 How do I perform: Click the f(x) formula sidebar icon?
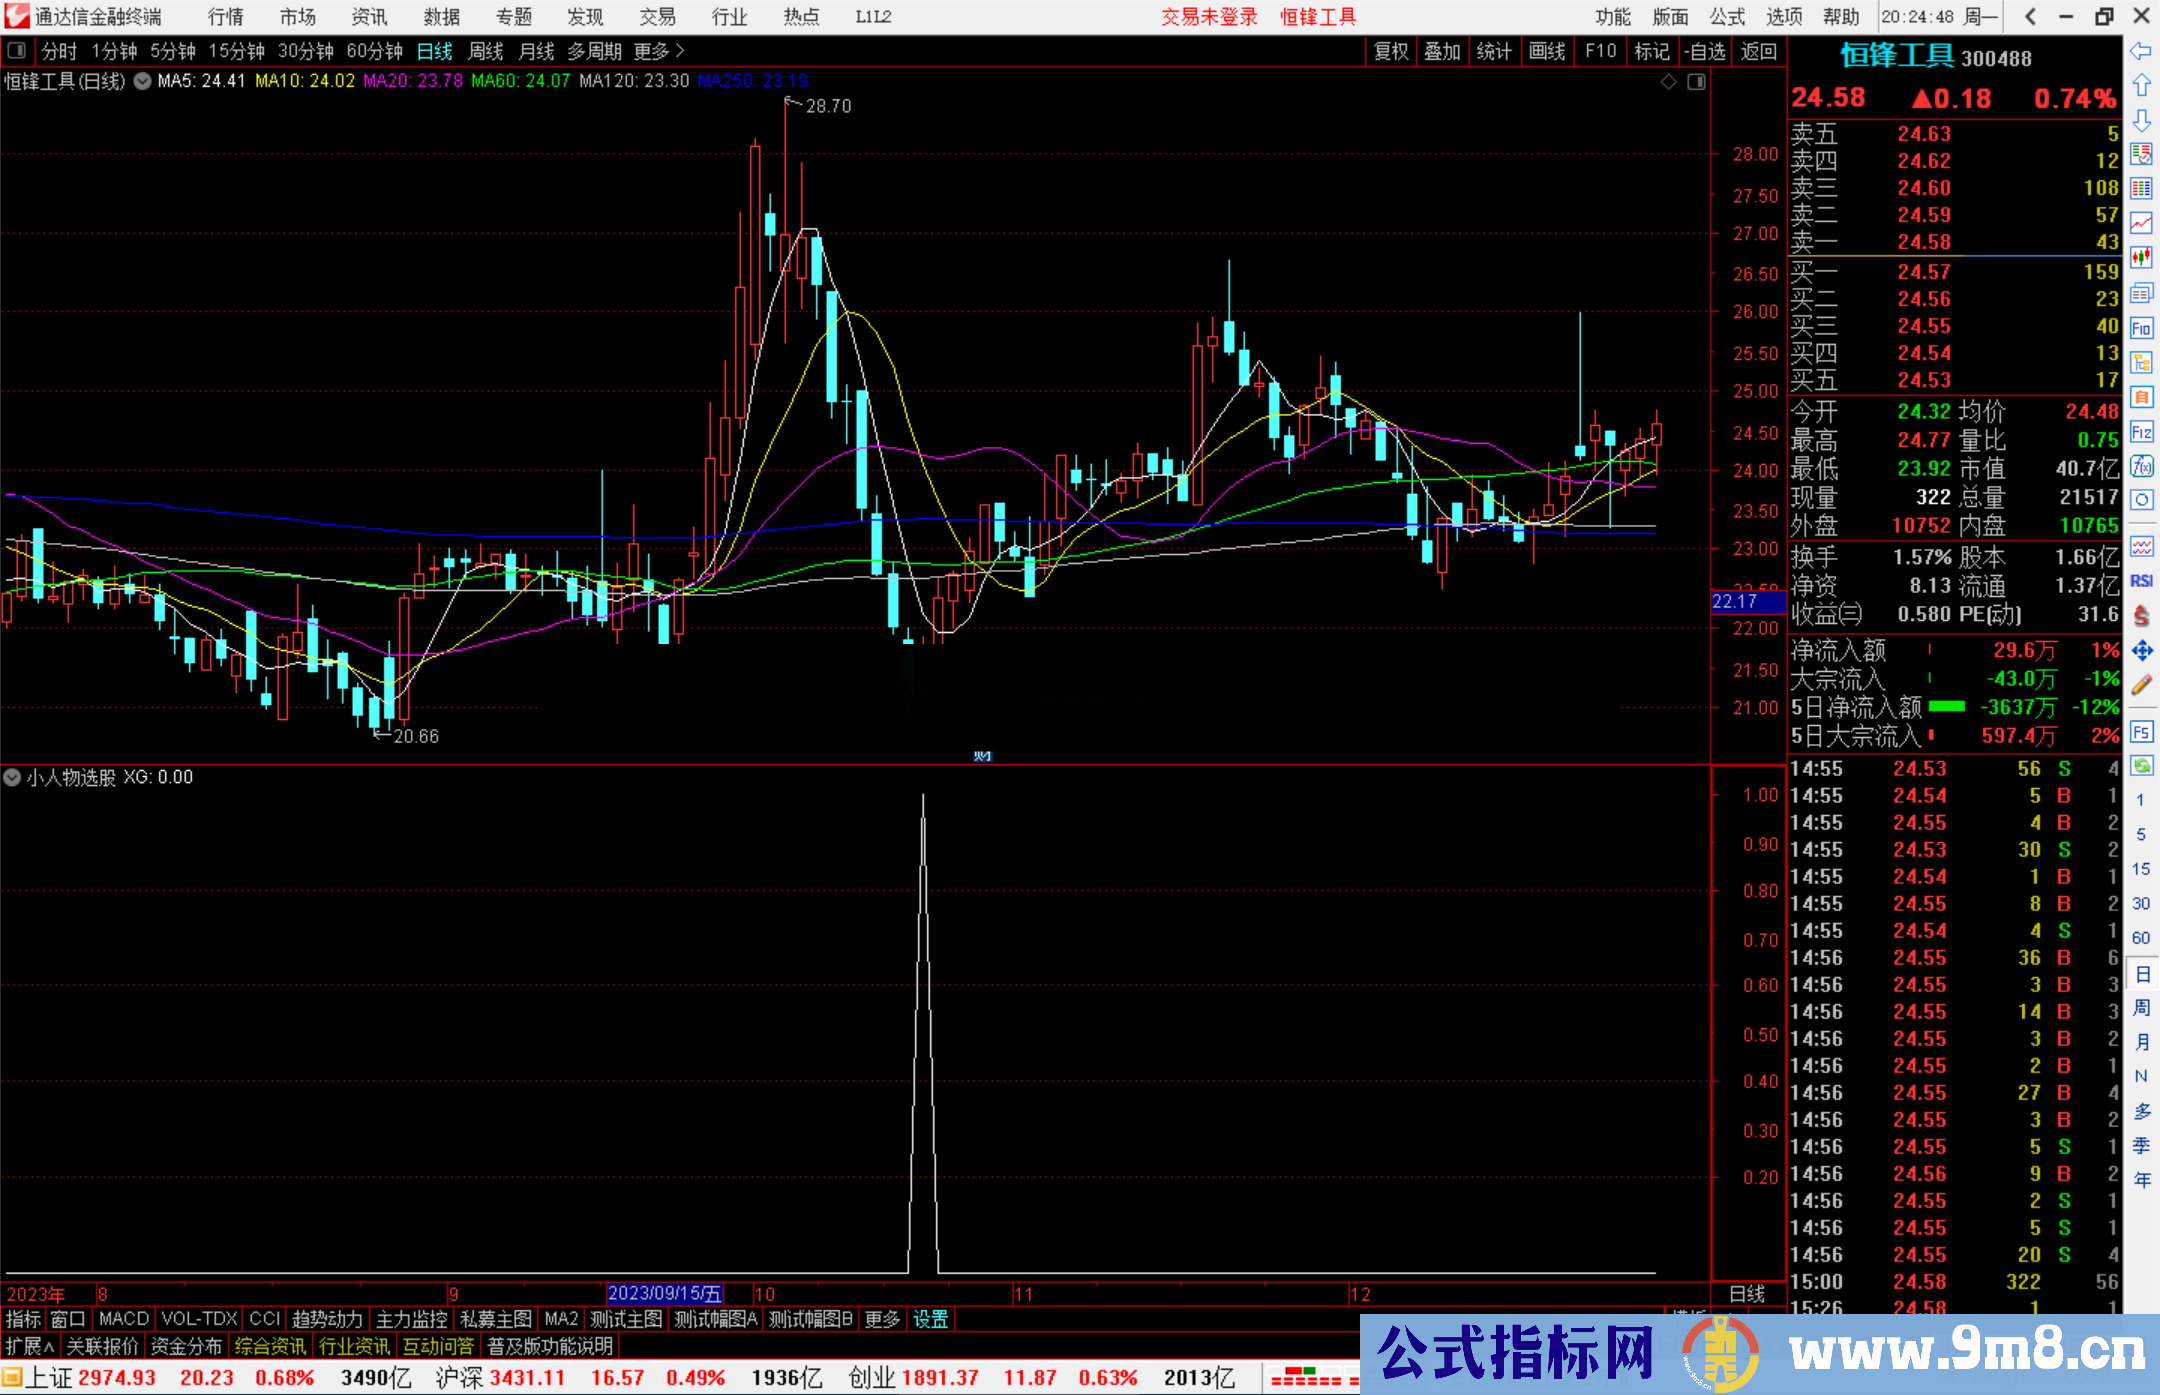click(x=2141, y=466)
